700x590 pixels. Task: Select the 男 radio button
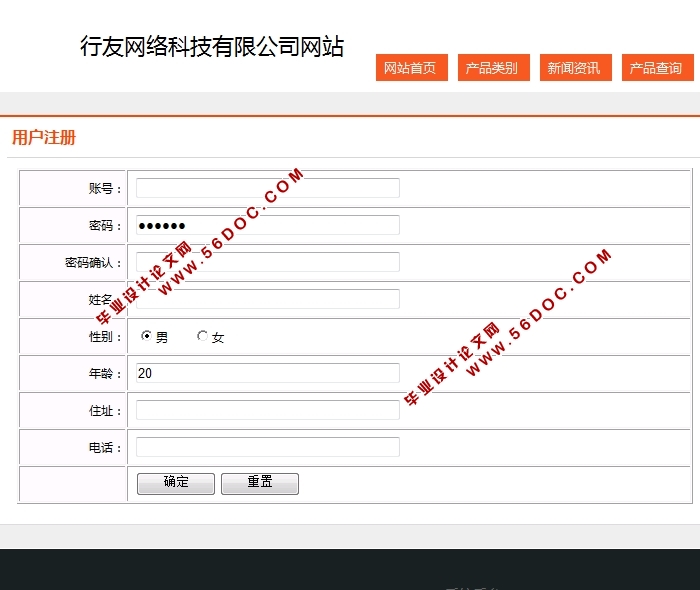146,336
